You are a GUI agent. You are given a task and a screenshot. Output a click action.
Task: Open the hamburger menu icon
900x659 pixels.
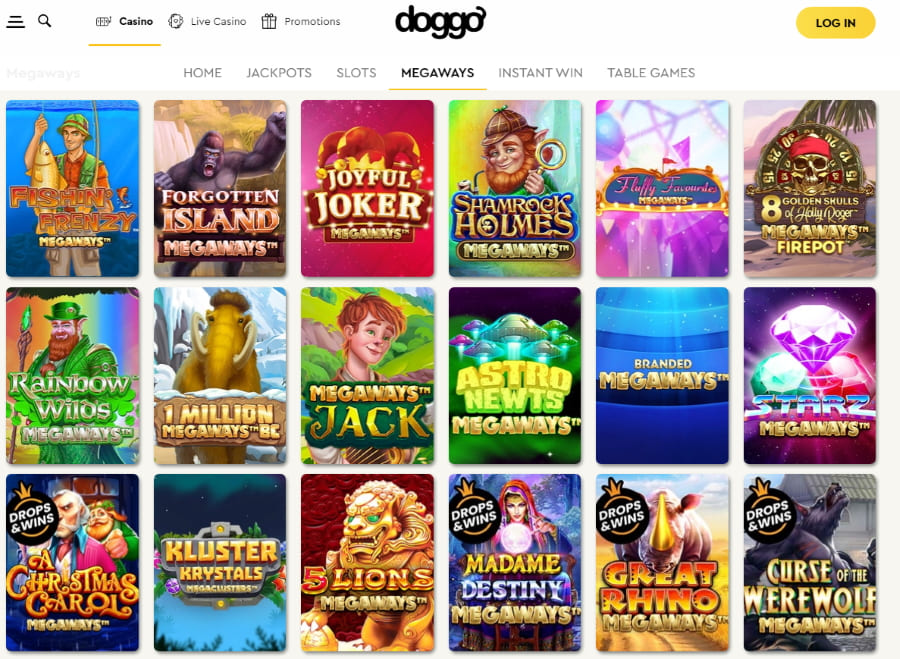[15, 22]
